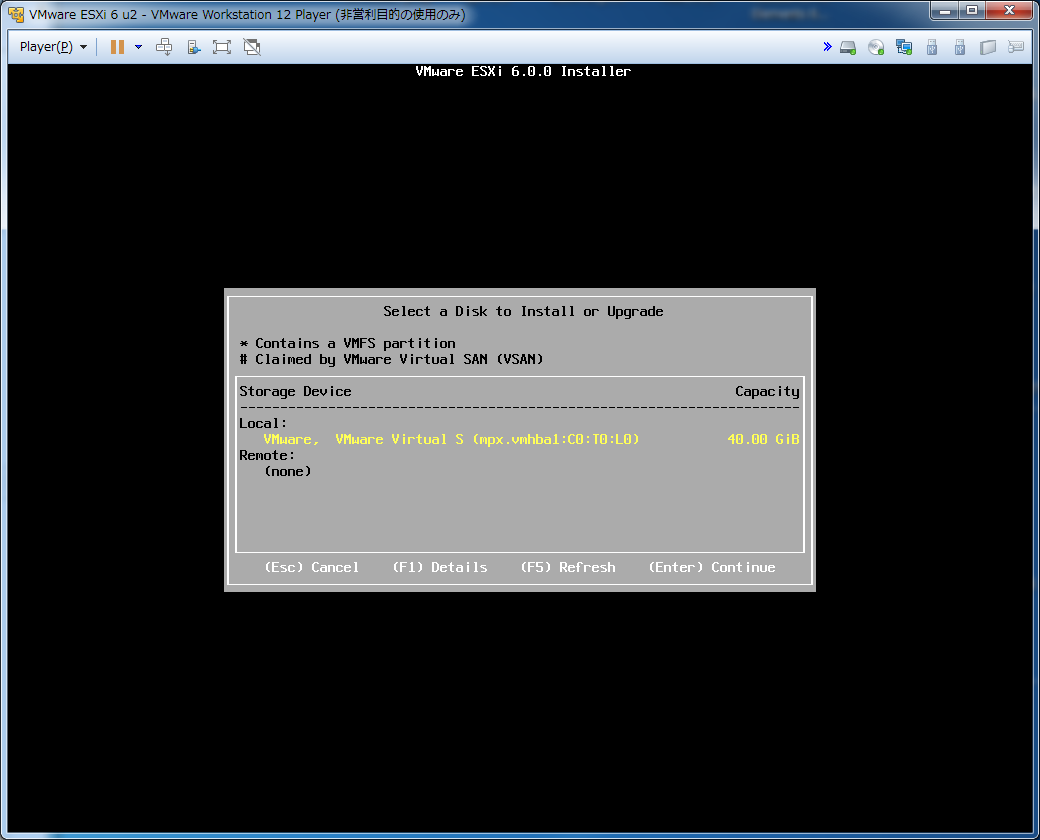Expand the device toolbar double chevron
This screenshot has height=840, width=1040.
[x=827, y=46]
